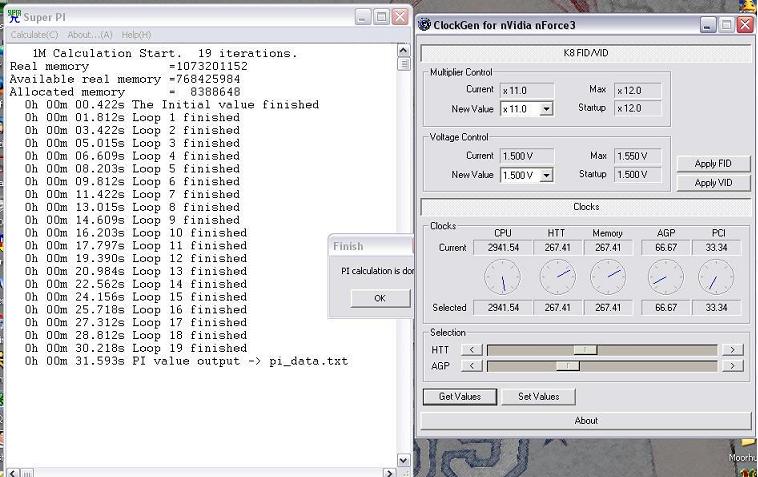Click the HTT slider left arrow
This screenshot has height=477, width=758.
click(472, 349)
